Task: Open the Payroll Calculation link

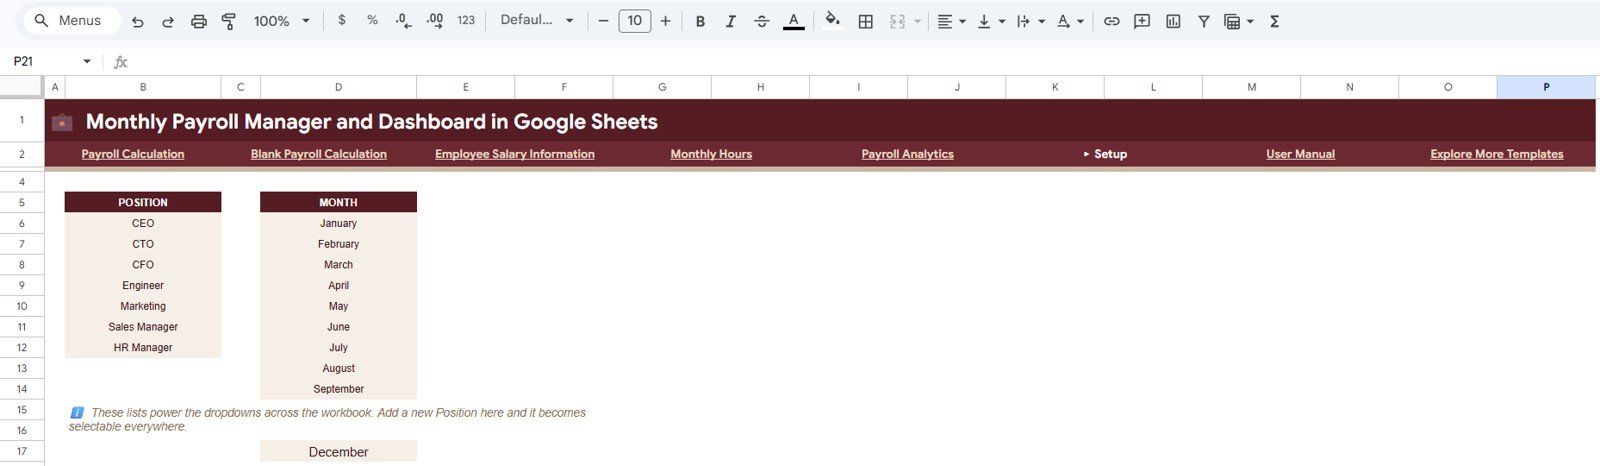Action: tap(133, 154)
